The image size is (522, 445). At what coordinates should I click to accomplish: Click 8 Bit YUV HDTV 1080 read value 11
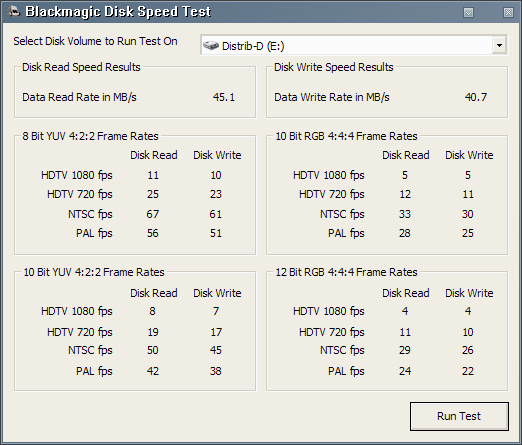tap(153, 175)
